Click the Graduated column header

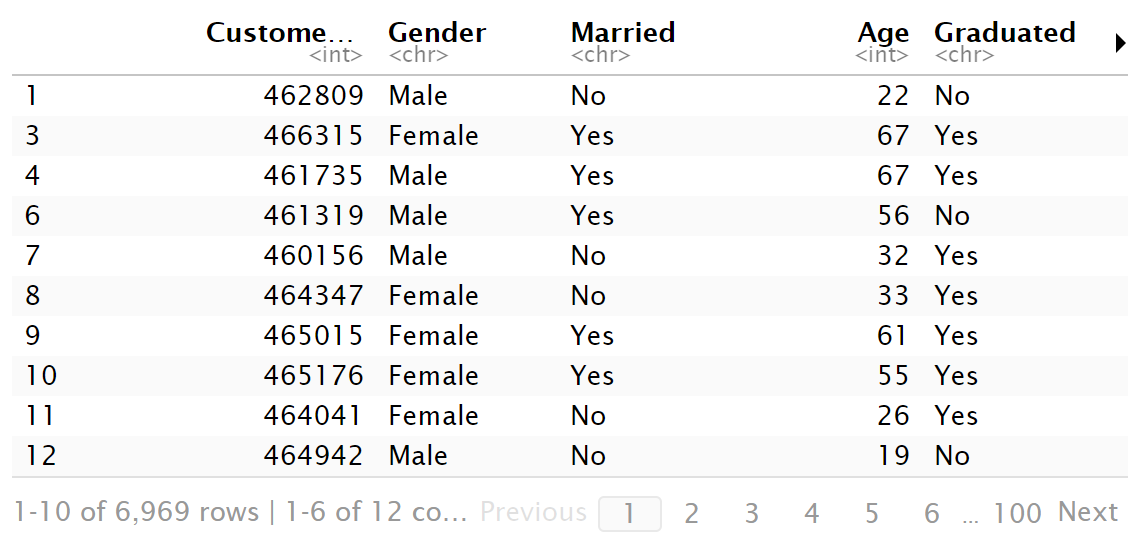click(x=1005, y=32)
